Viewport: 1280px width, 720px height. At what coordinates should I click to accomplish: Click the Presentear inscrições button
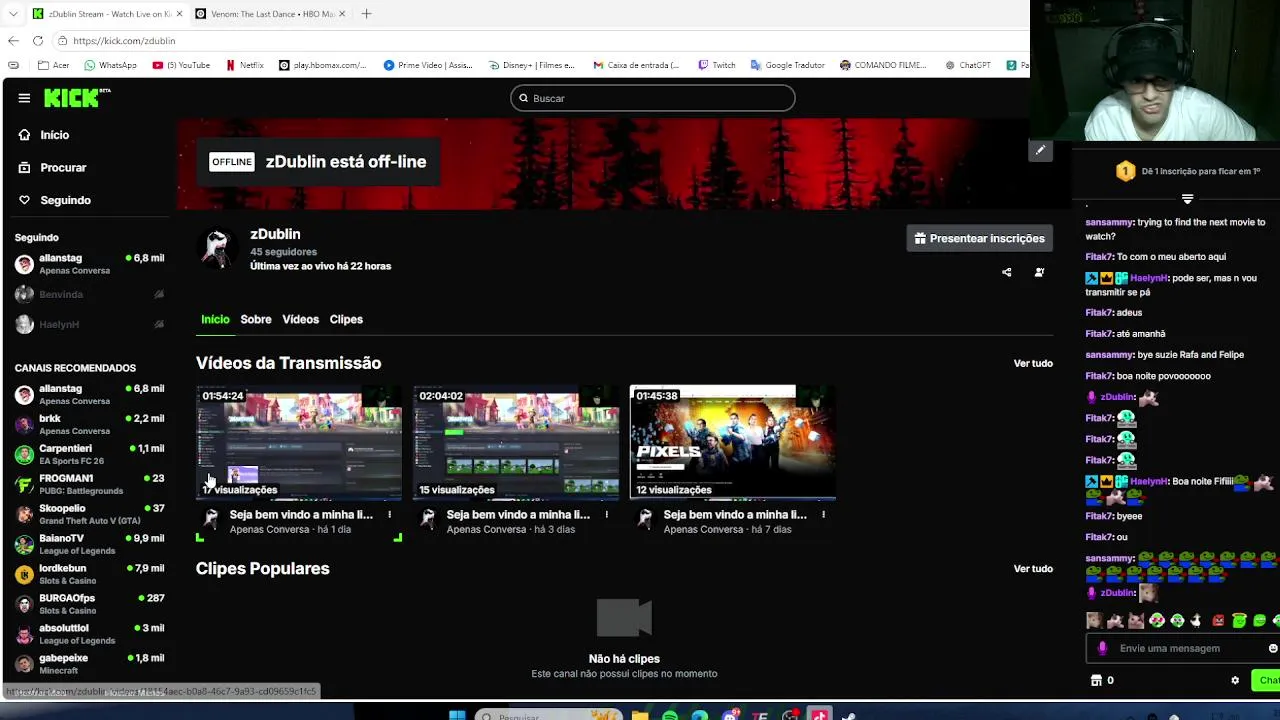pyautogui.click(x=979, y=238)
